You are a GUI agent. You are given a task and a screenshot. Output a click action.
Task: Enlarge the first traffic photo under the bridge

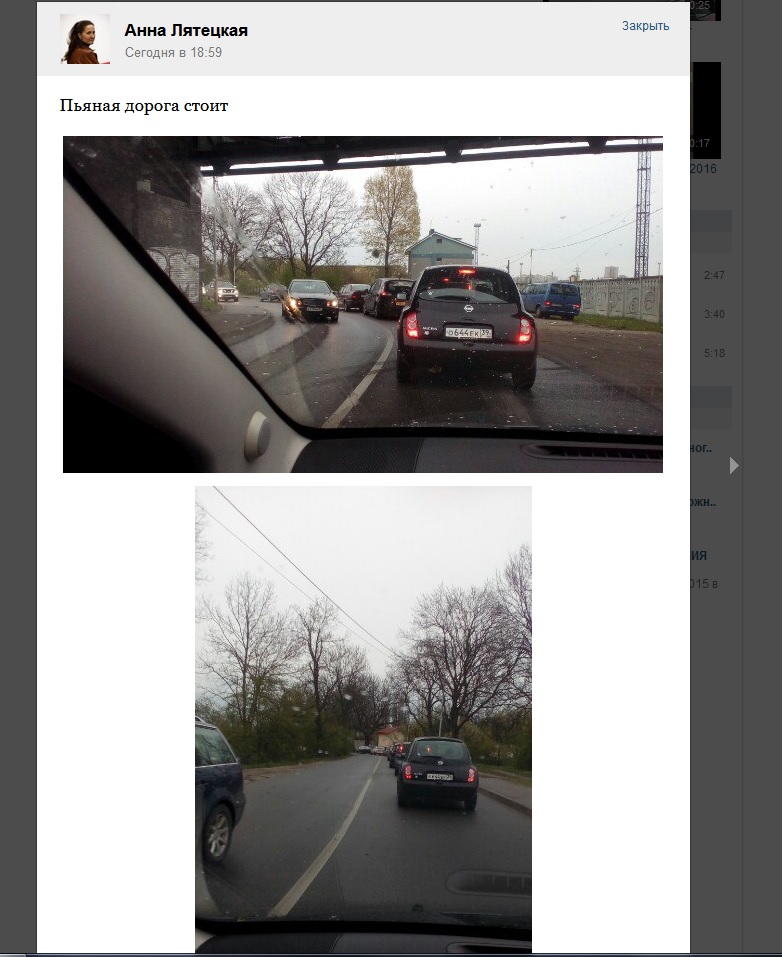pyautogui.click(x=363, y=304)
